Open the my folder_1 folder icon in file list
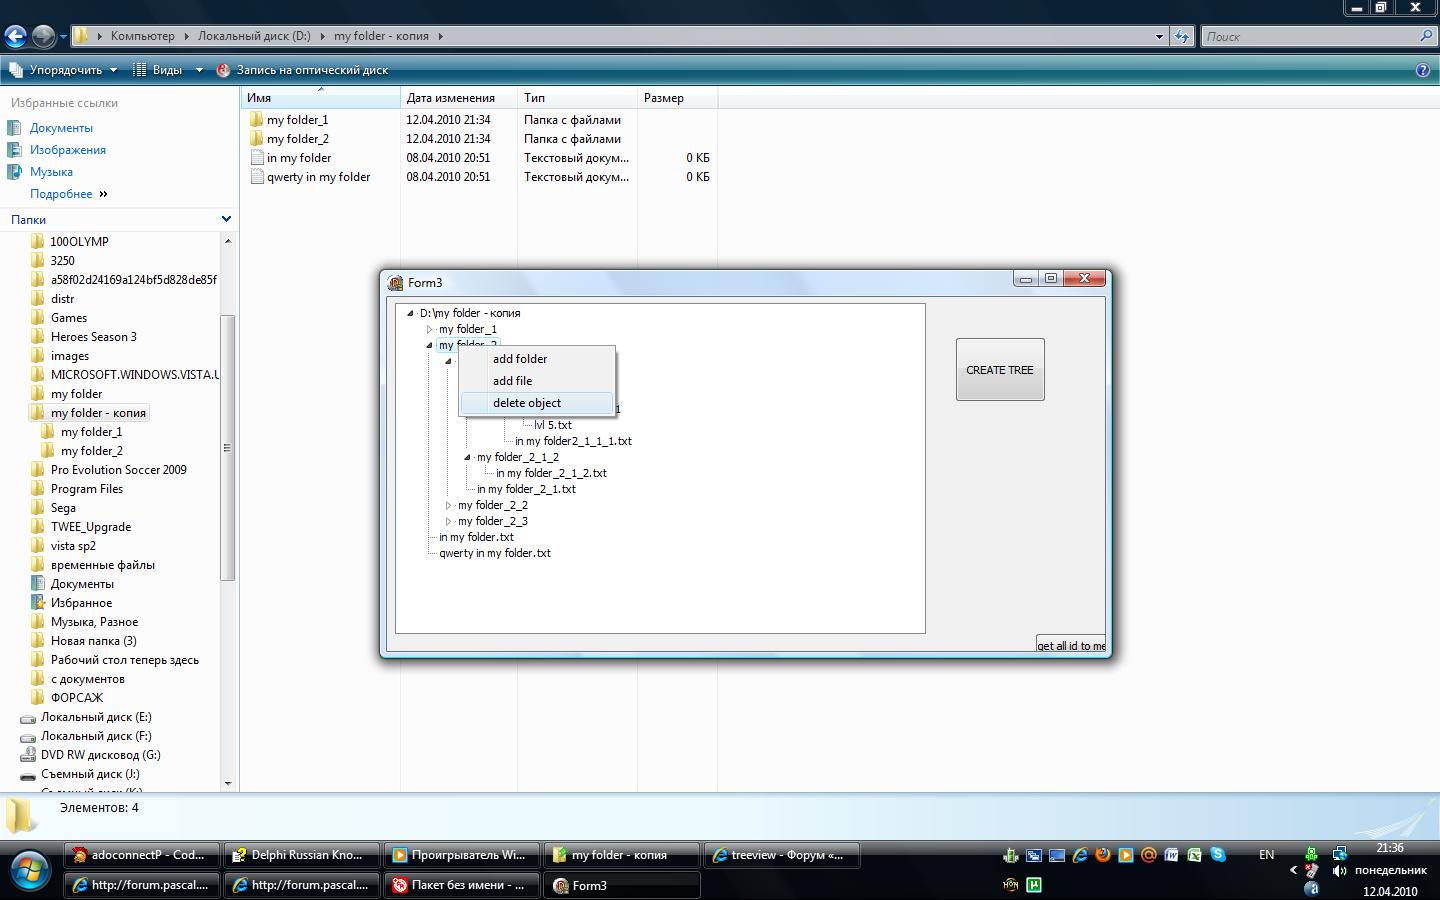The height and width of the screenshot is (900, 1440). (256, 120)
